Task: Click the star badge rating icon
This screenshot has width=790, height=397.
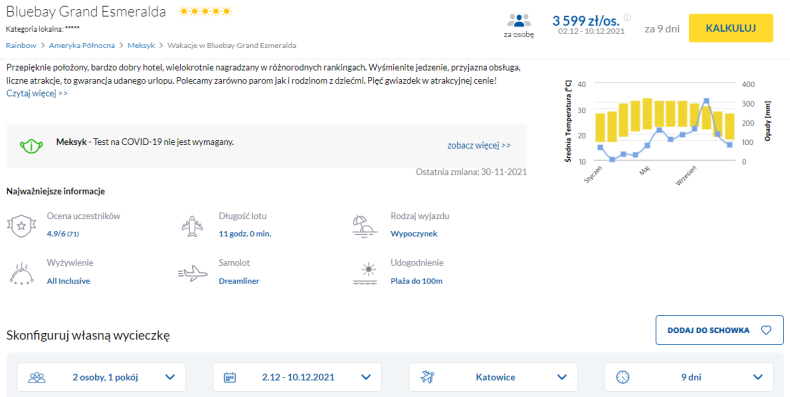Action: [x=21, y=226]
